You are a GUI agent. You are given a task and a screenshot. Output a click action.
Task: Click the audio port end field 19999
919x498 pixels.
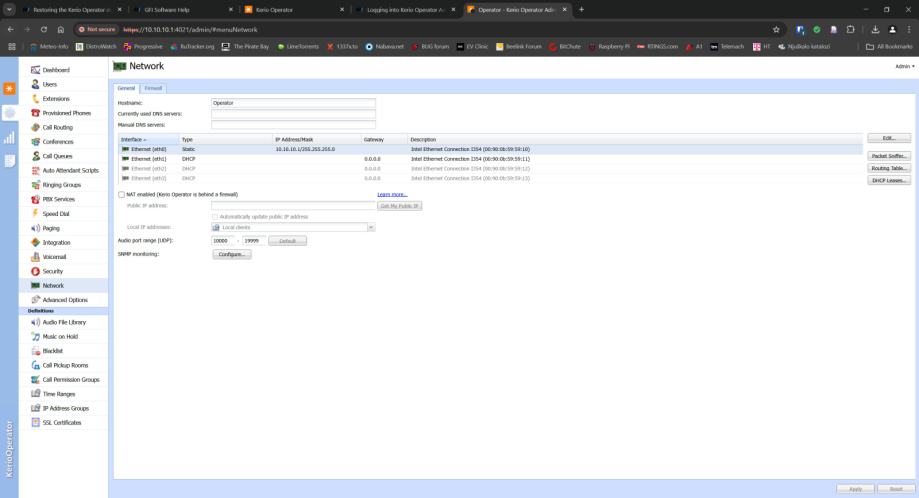254,241
